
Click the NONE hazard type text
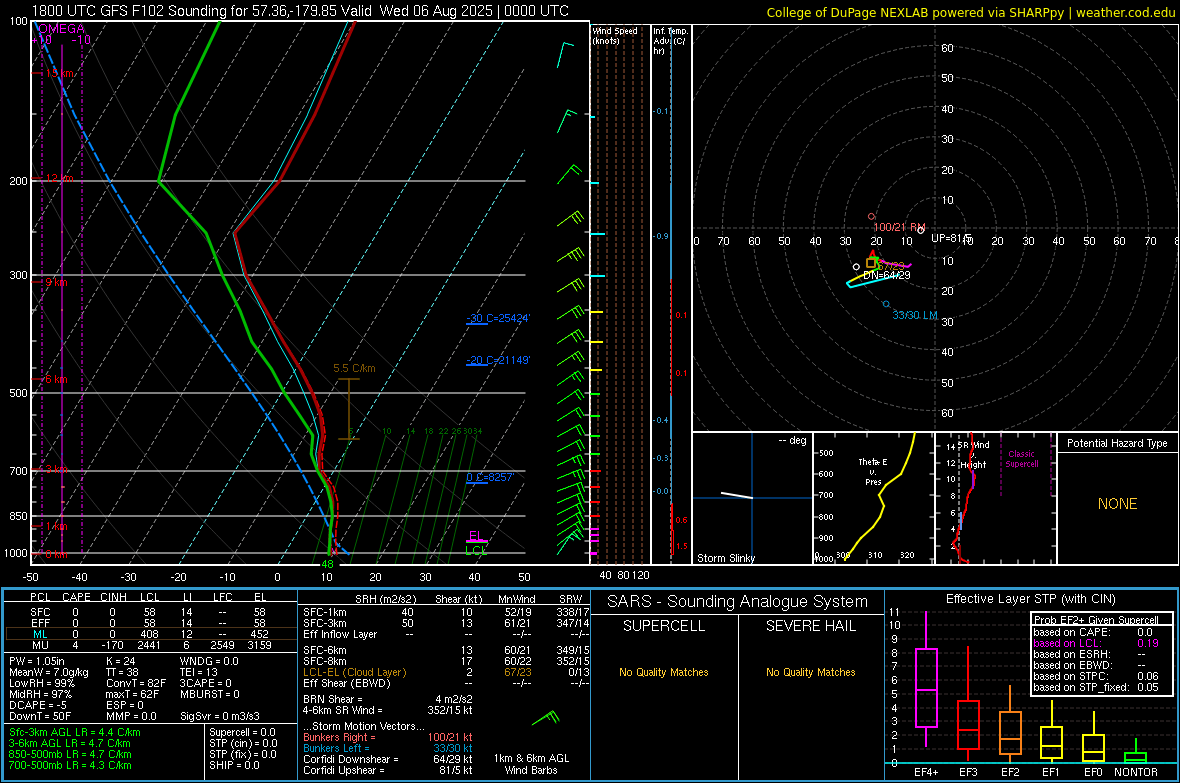click(x=1117, y=504)
